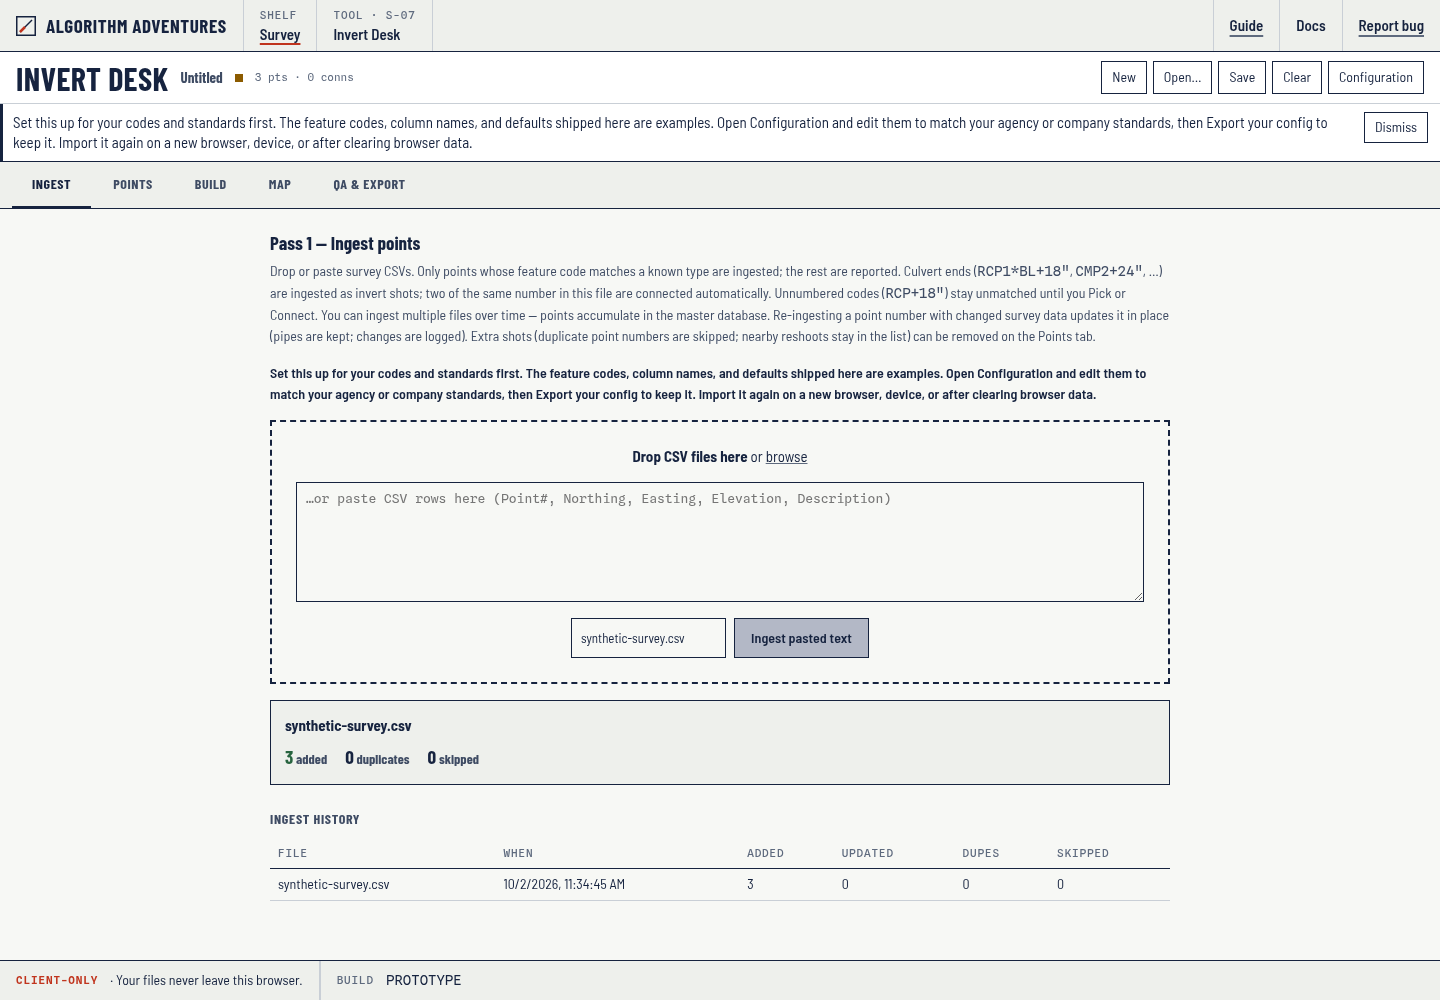This screenshot has width=1440, height=1000.
Task: Open the Survey shelf link
Action: point(280,35)
